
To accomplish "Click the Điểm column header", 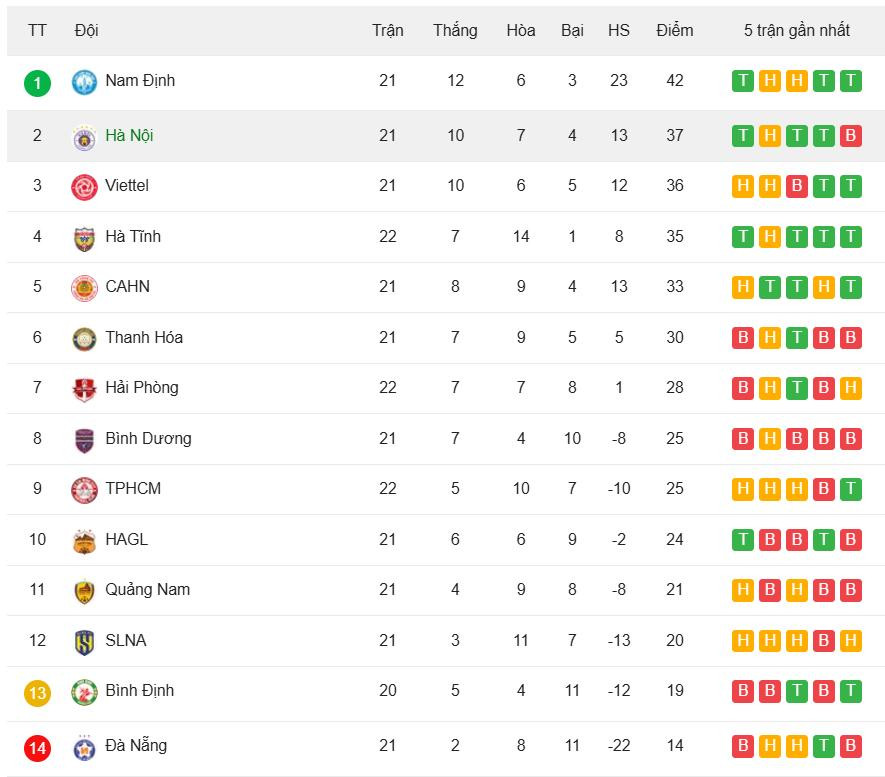I will point(675,30).
